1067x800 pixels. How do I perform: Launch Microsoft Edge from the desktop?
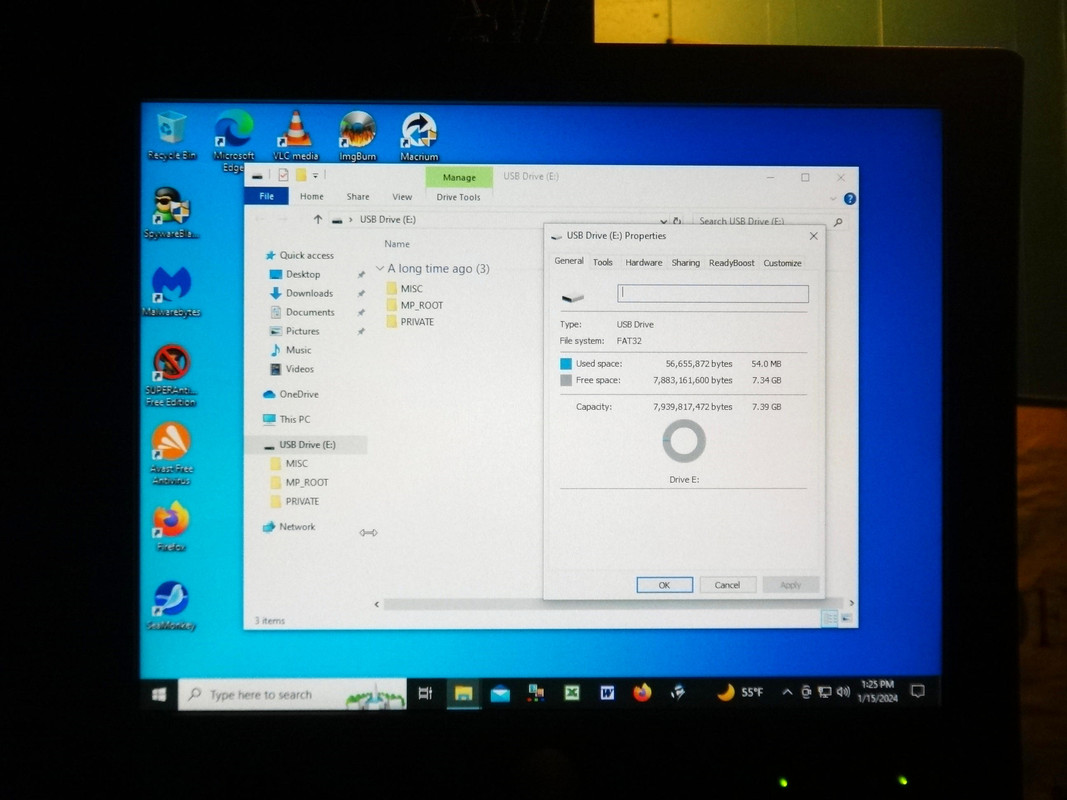233,139
